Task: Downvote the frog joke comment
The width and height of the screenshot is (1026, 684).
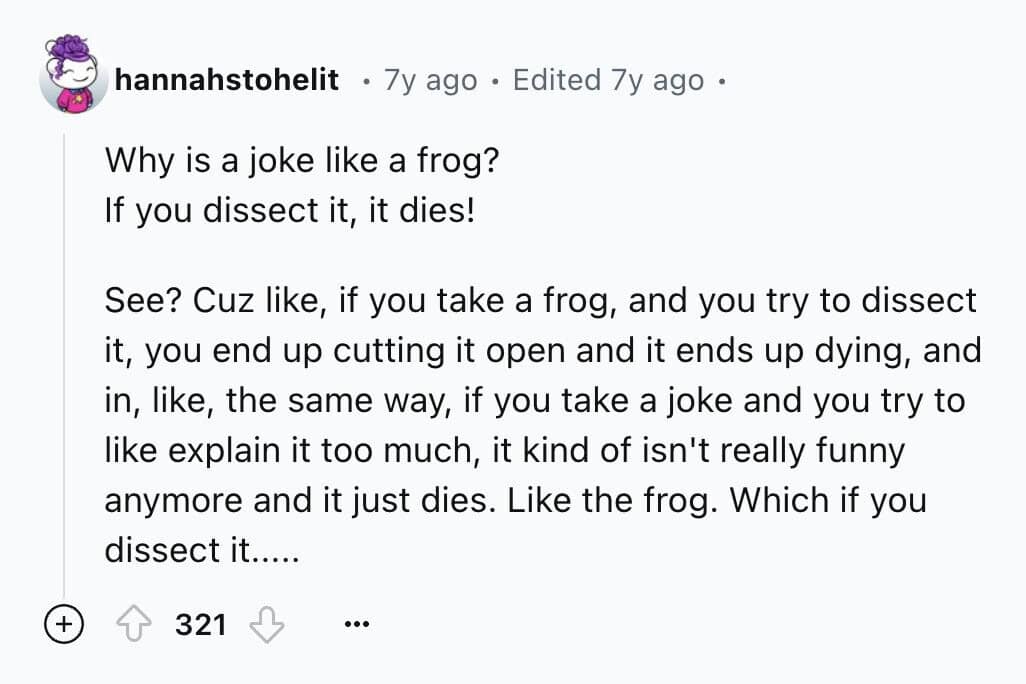Action: 266,626
